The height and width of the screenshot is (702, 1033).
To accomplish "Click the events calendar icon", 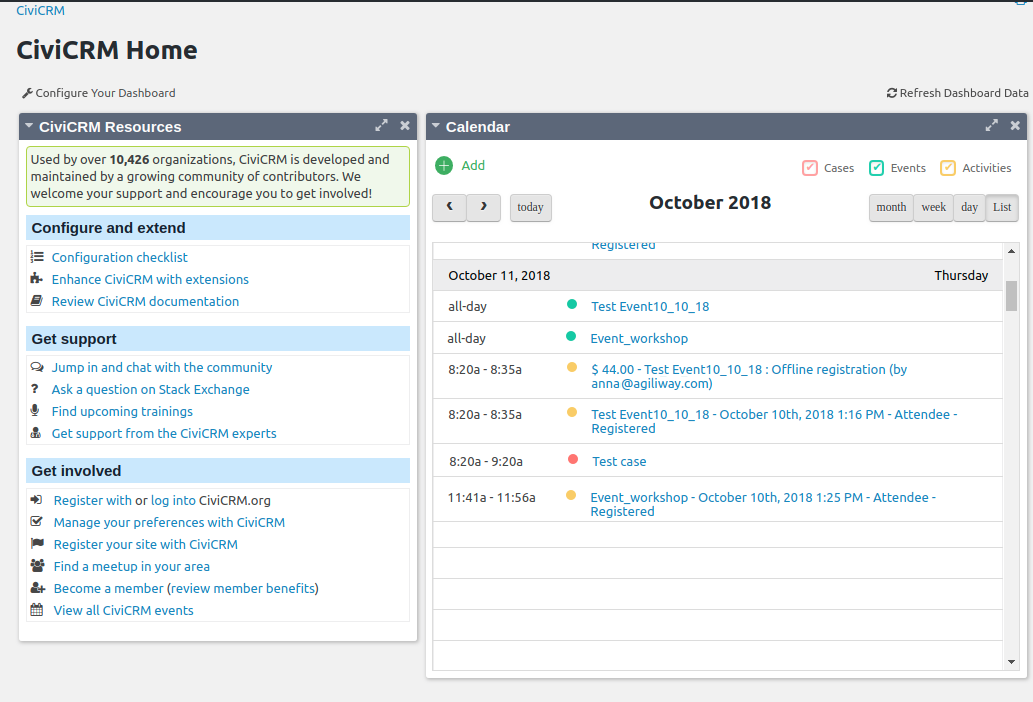I will pos(37,610).
